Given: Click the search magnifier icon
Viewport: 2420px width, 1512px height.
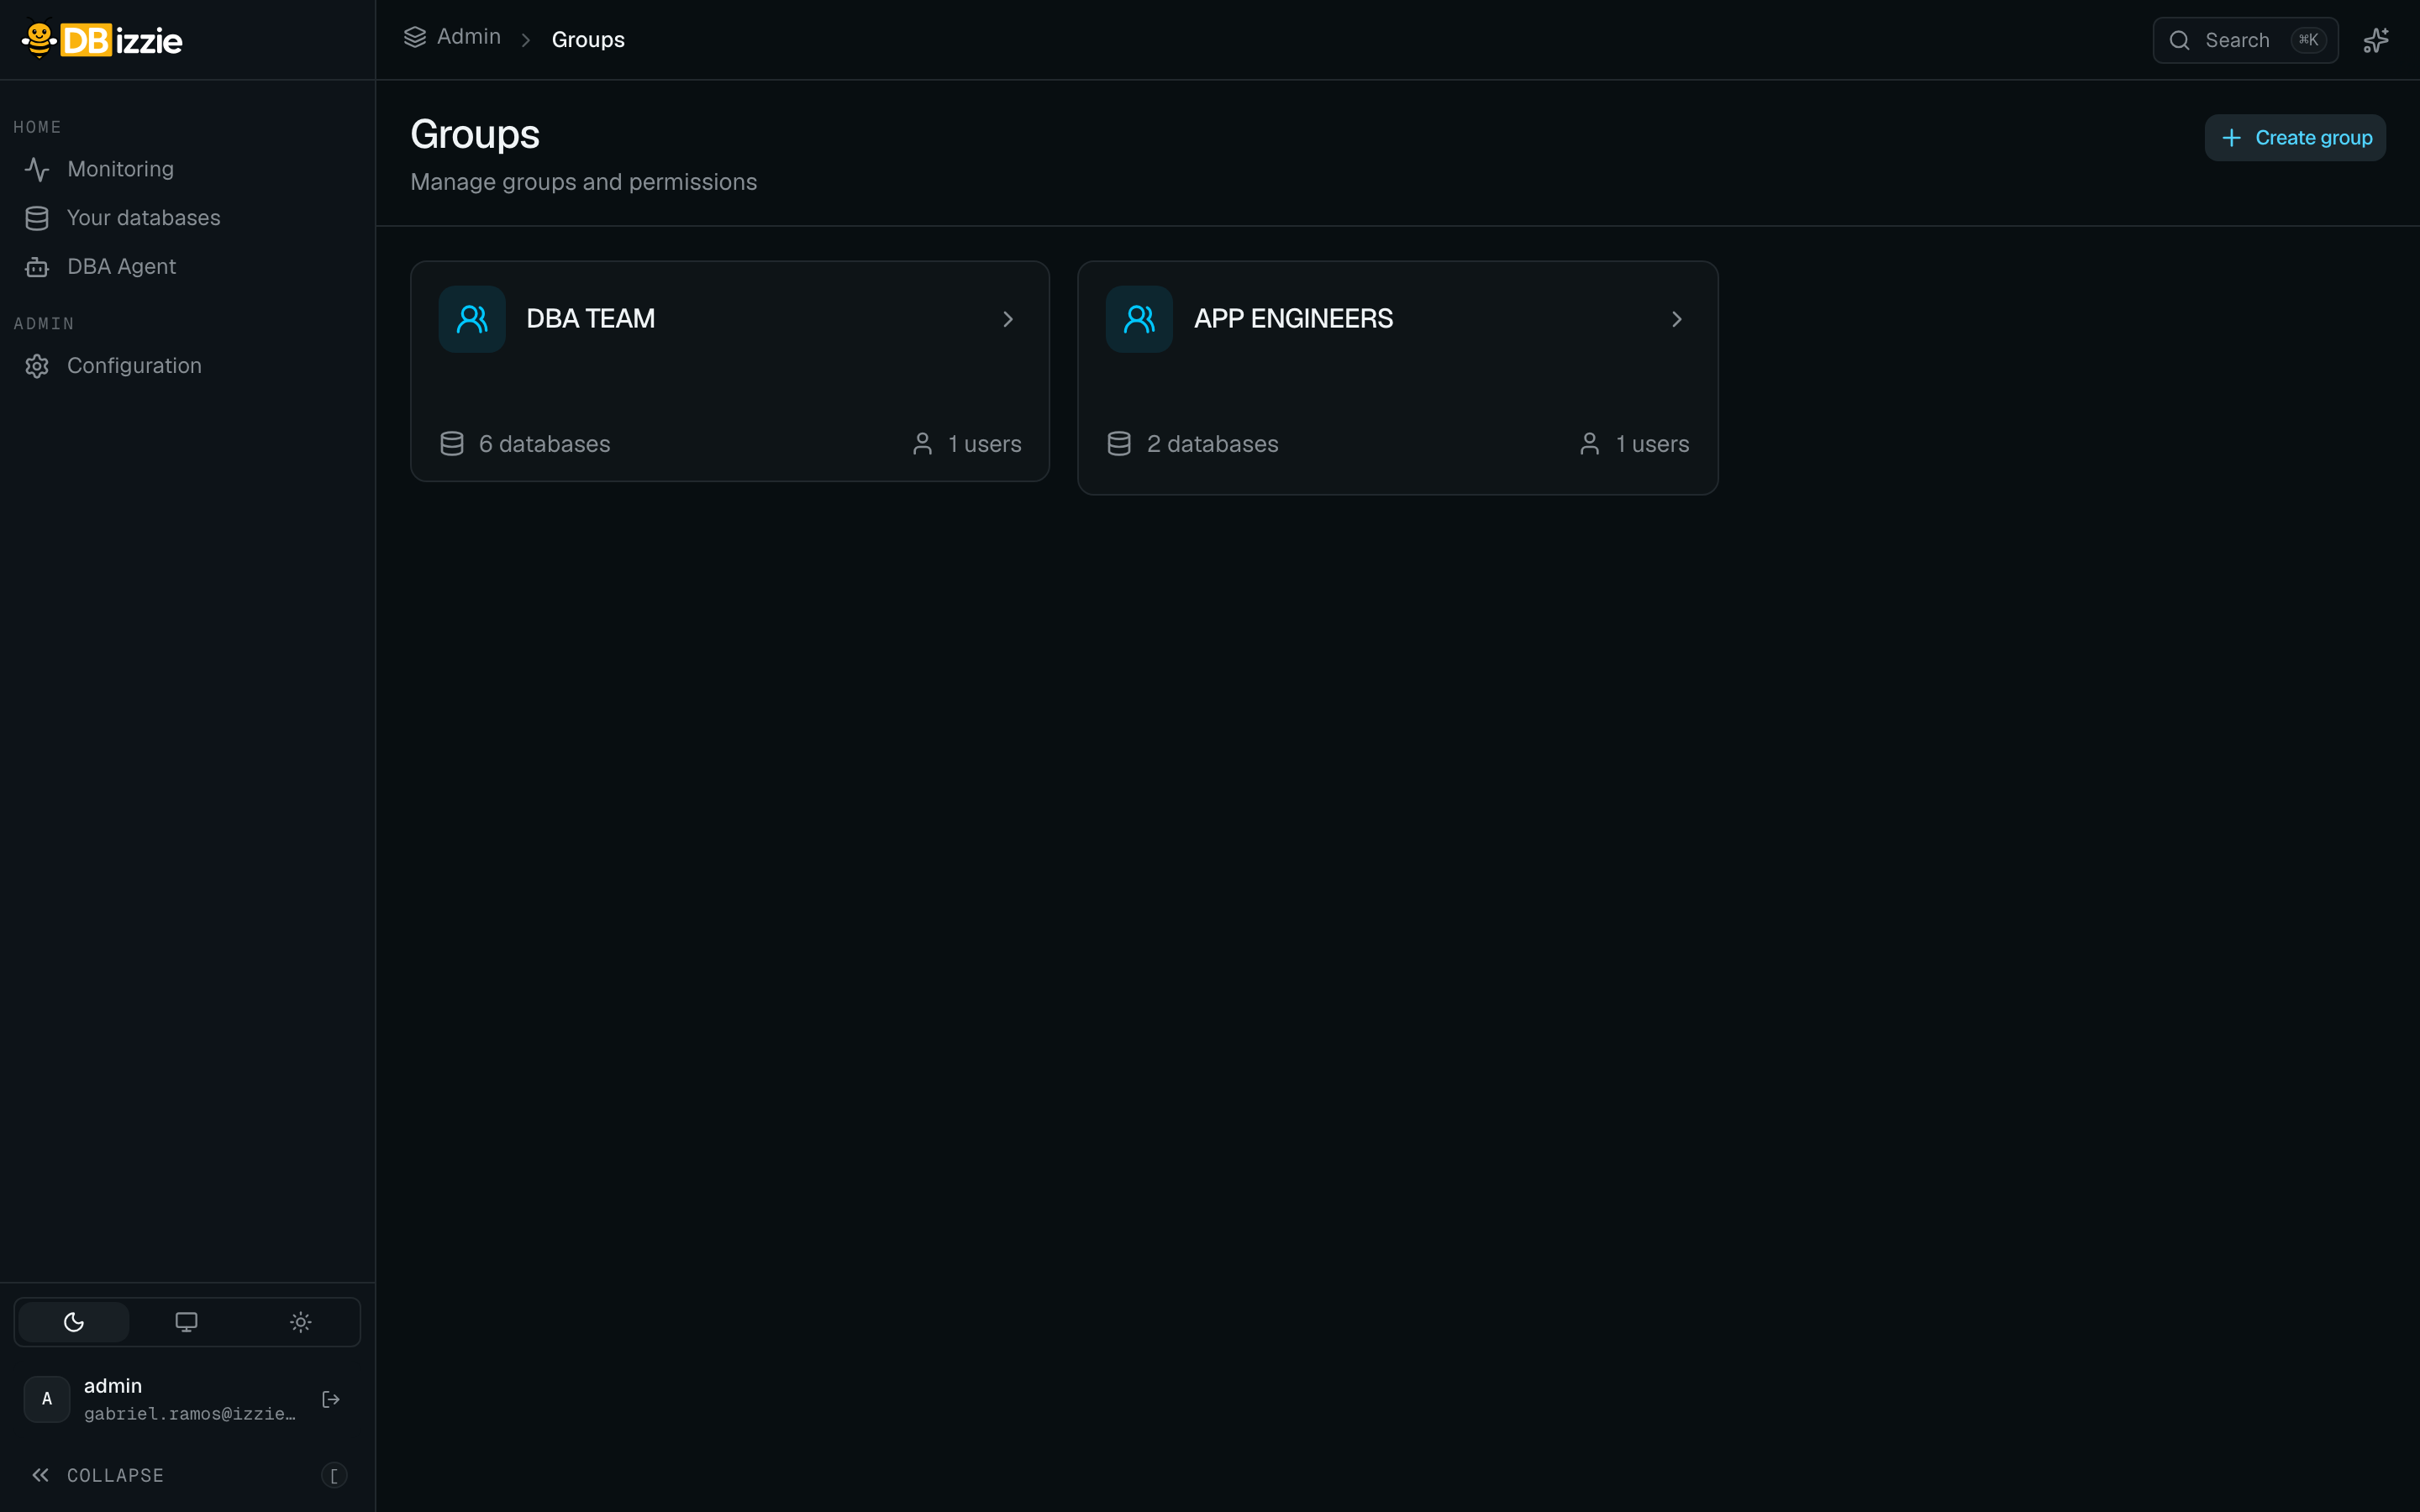Looking at the screenshot, I should [2180, 40].
